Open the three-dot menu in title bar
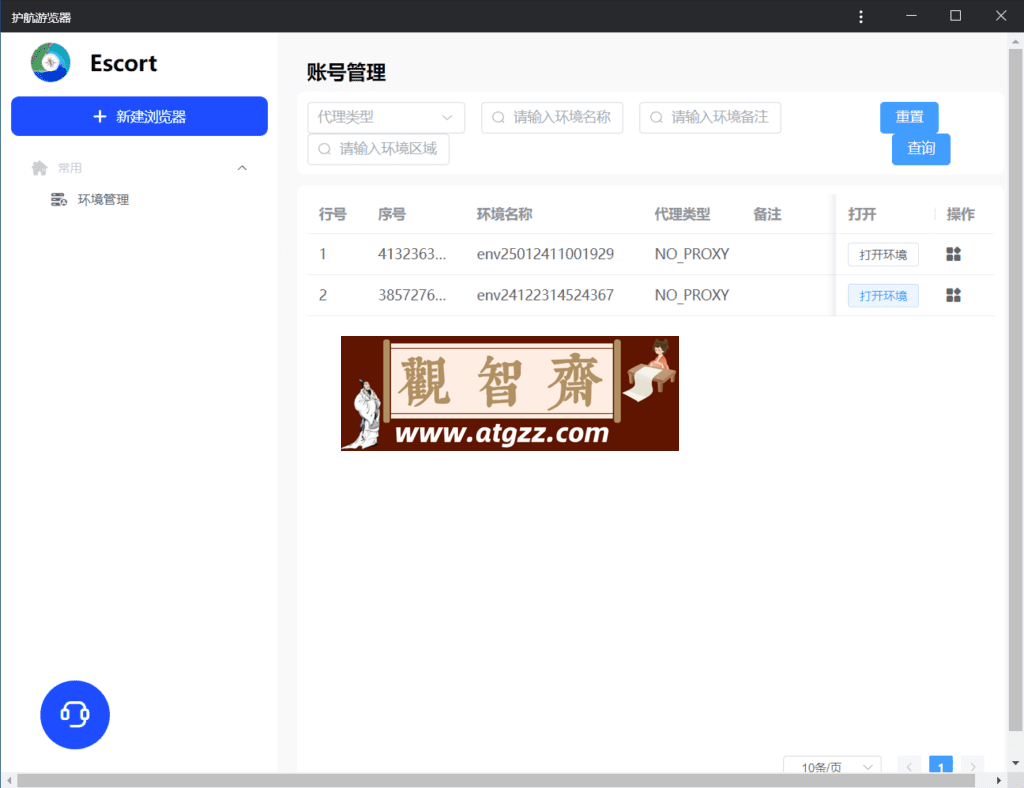Screen dimensions: 1024x788 pos(861,16)
